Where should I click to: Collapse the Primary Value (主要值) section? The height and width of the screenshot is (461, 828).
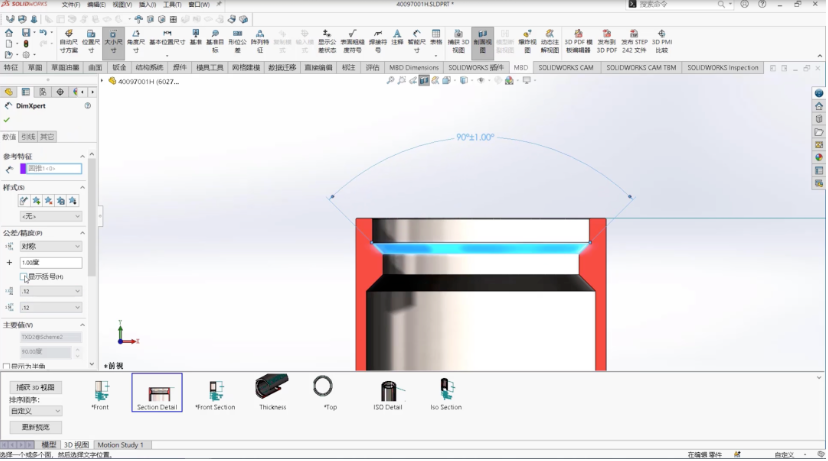(x=82, y=325)
